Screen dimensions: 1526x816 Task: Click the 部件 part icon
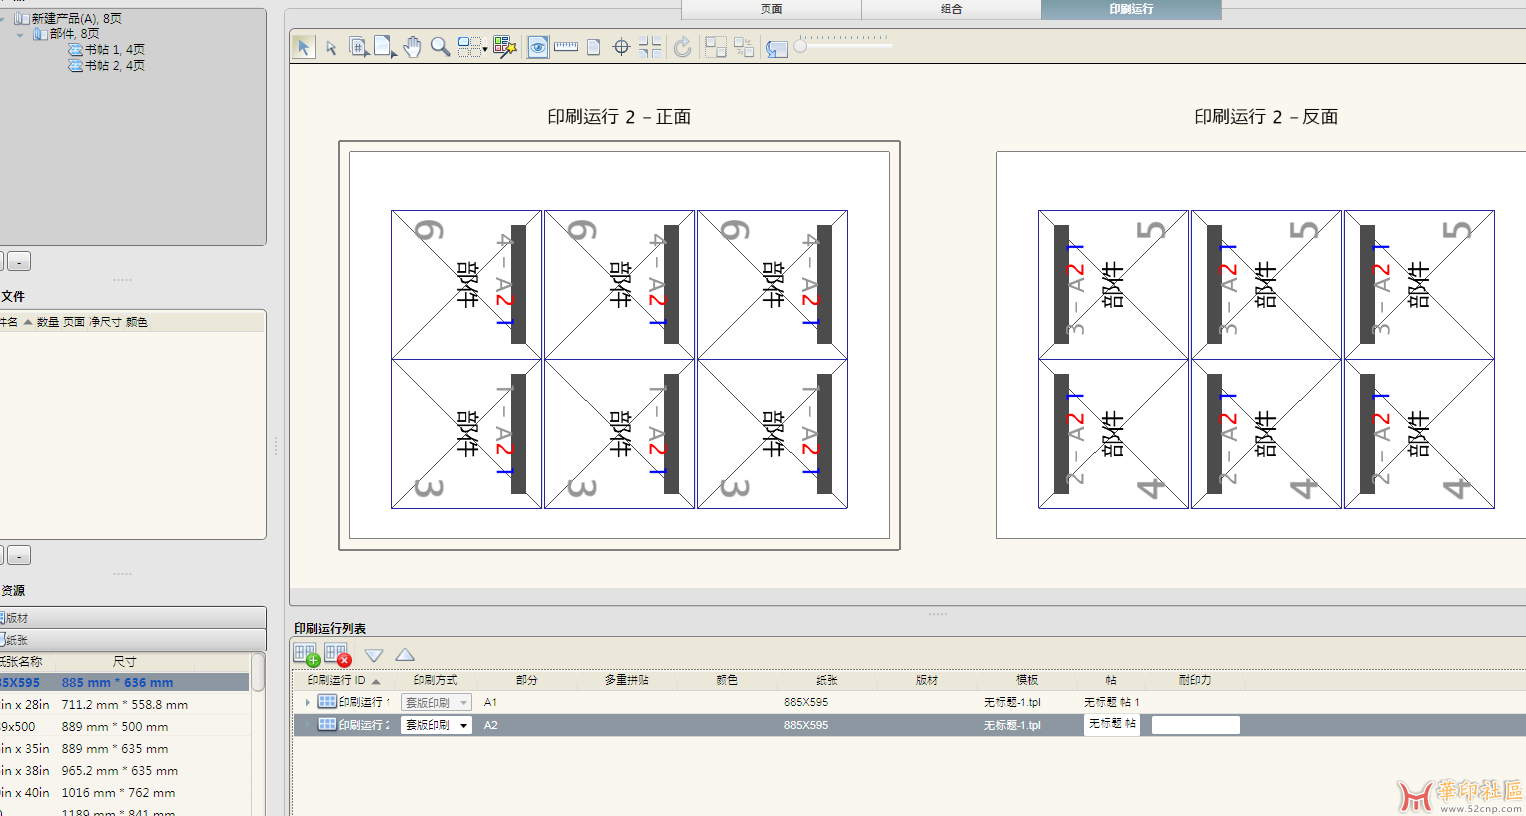(x=40, y=34)
